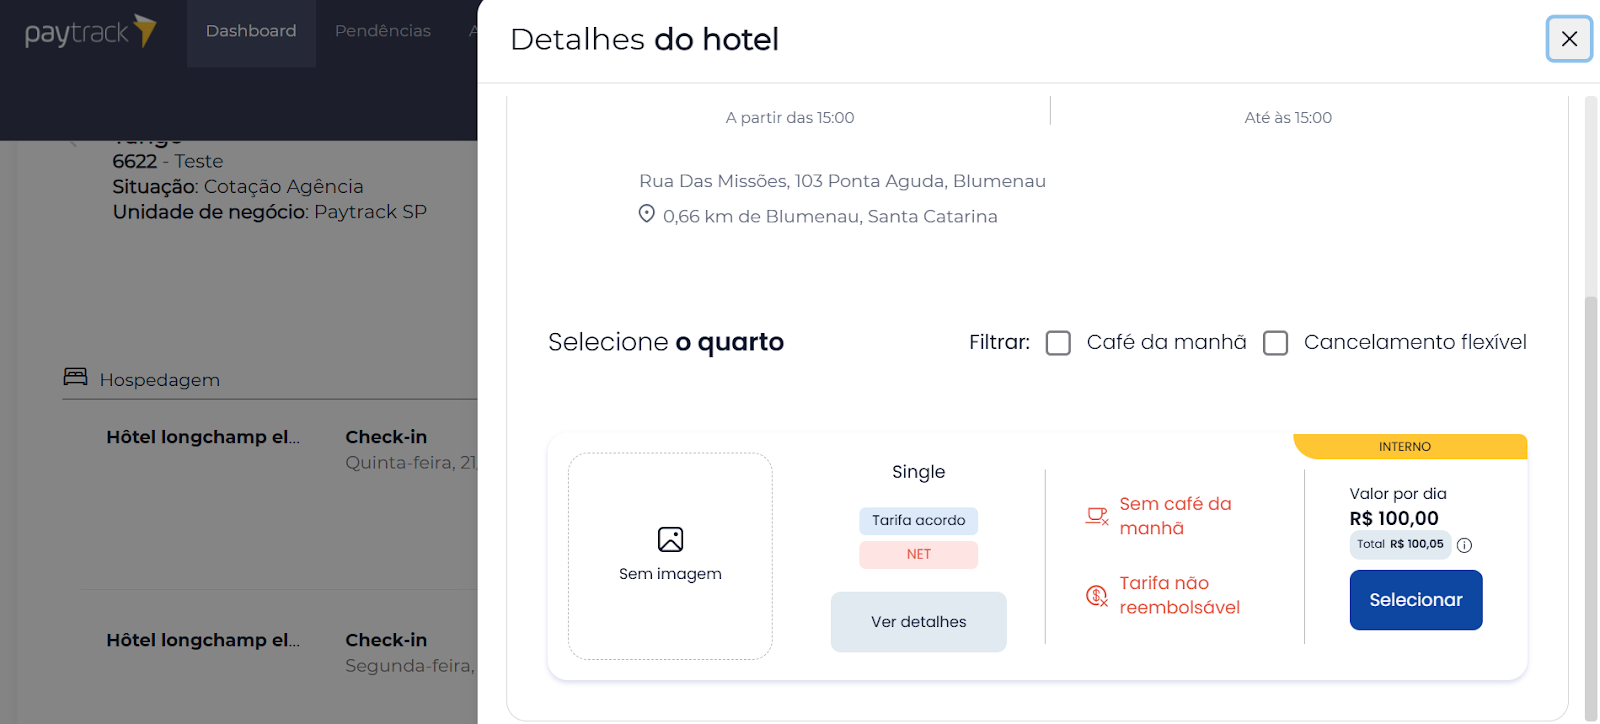The height and width of the screenshot is (724, 1600).
Task: Click the first Hôtel longchamp entry
Action: [x=203, y=437]
